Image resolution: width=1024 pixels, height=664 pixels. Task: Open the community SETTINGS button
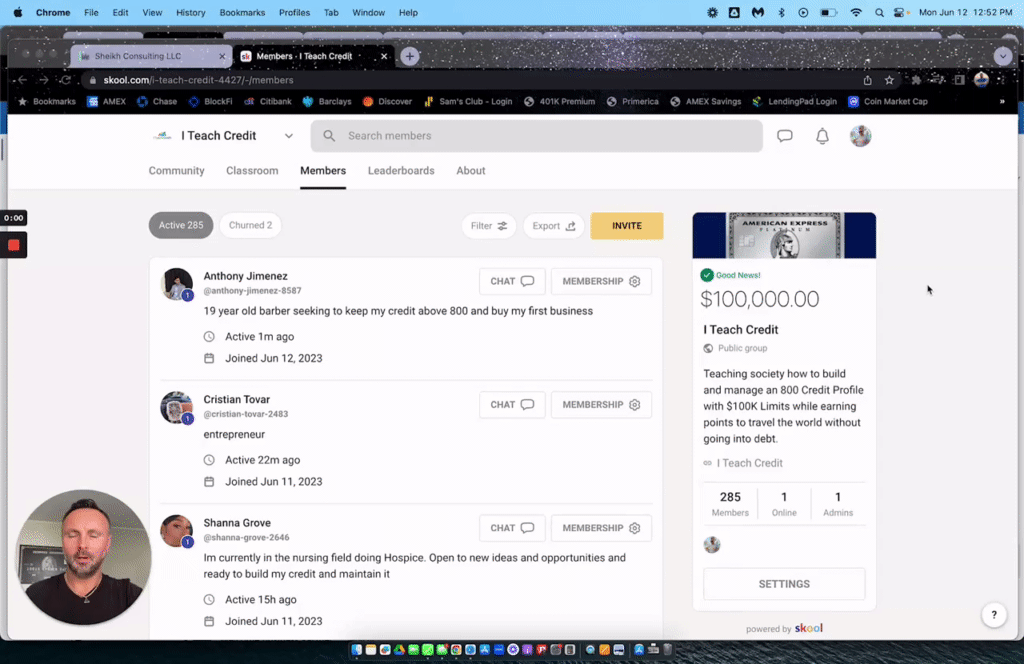tap(783, 584)
